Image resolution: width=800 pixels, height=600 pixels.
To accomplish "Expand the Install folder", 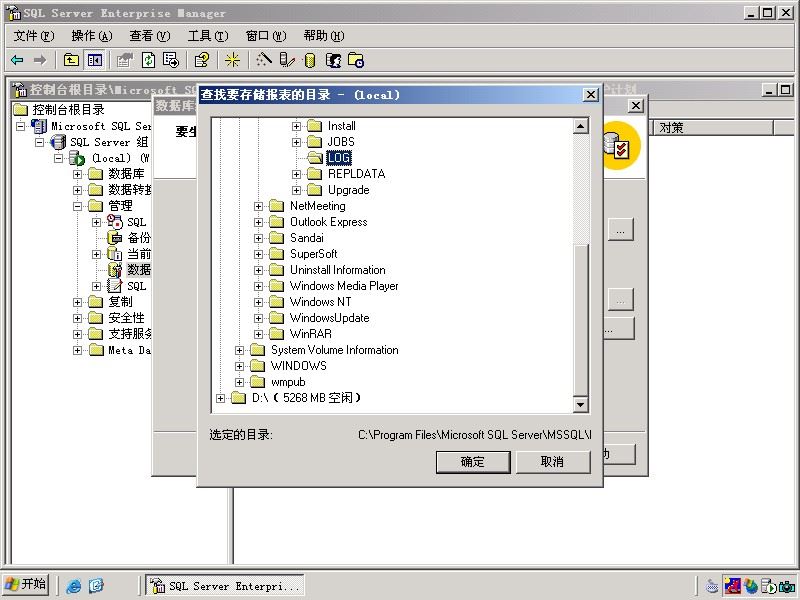I will (296, 126).
